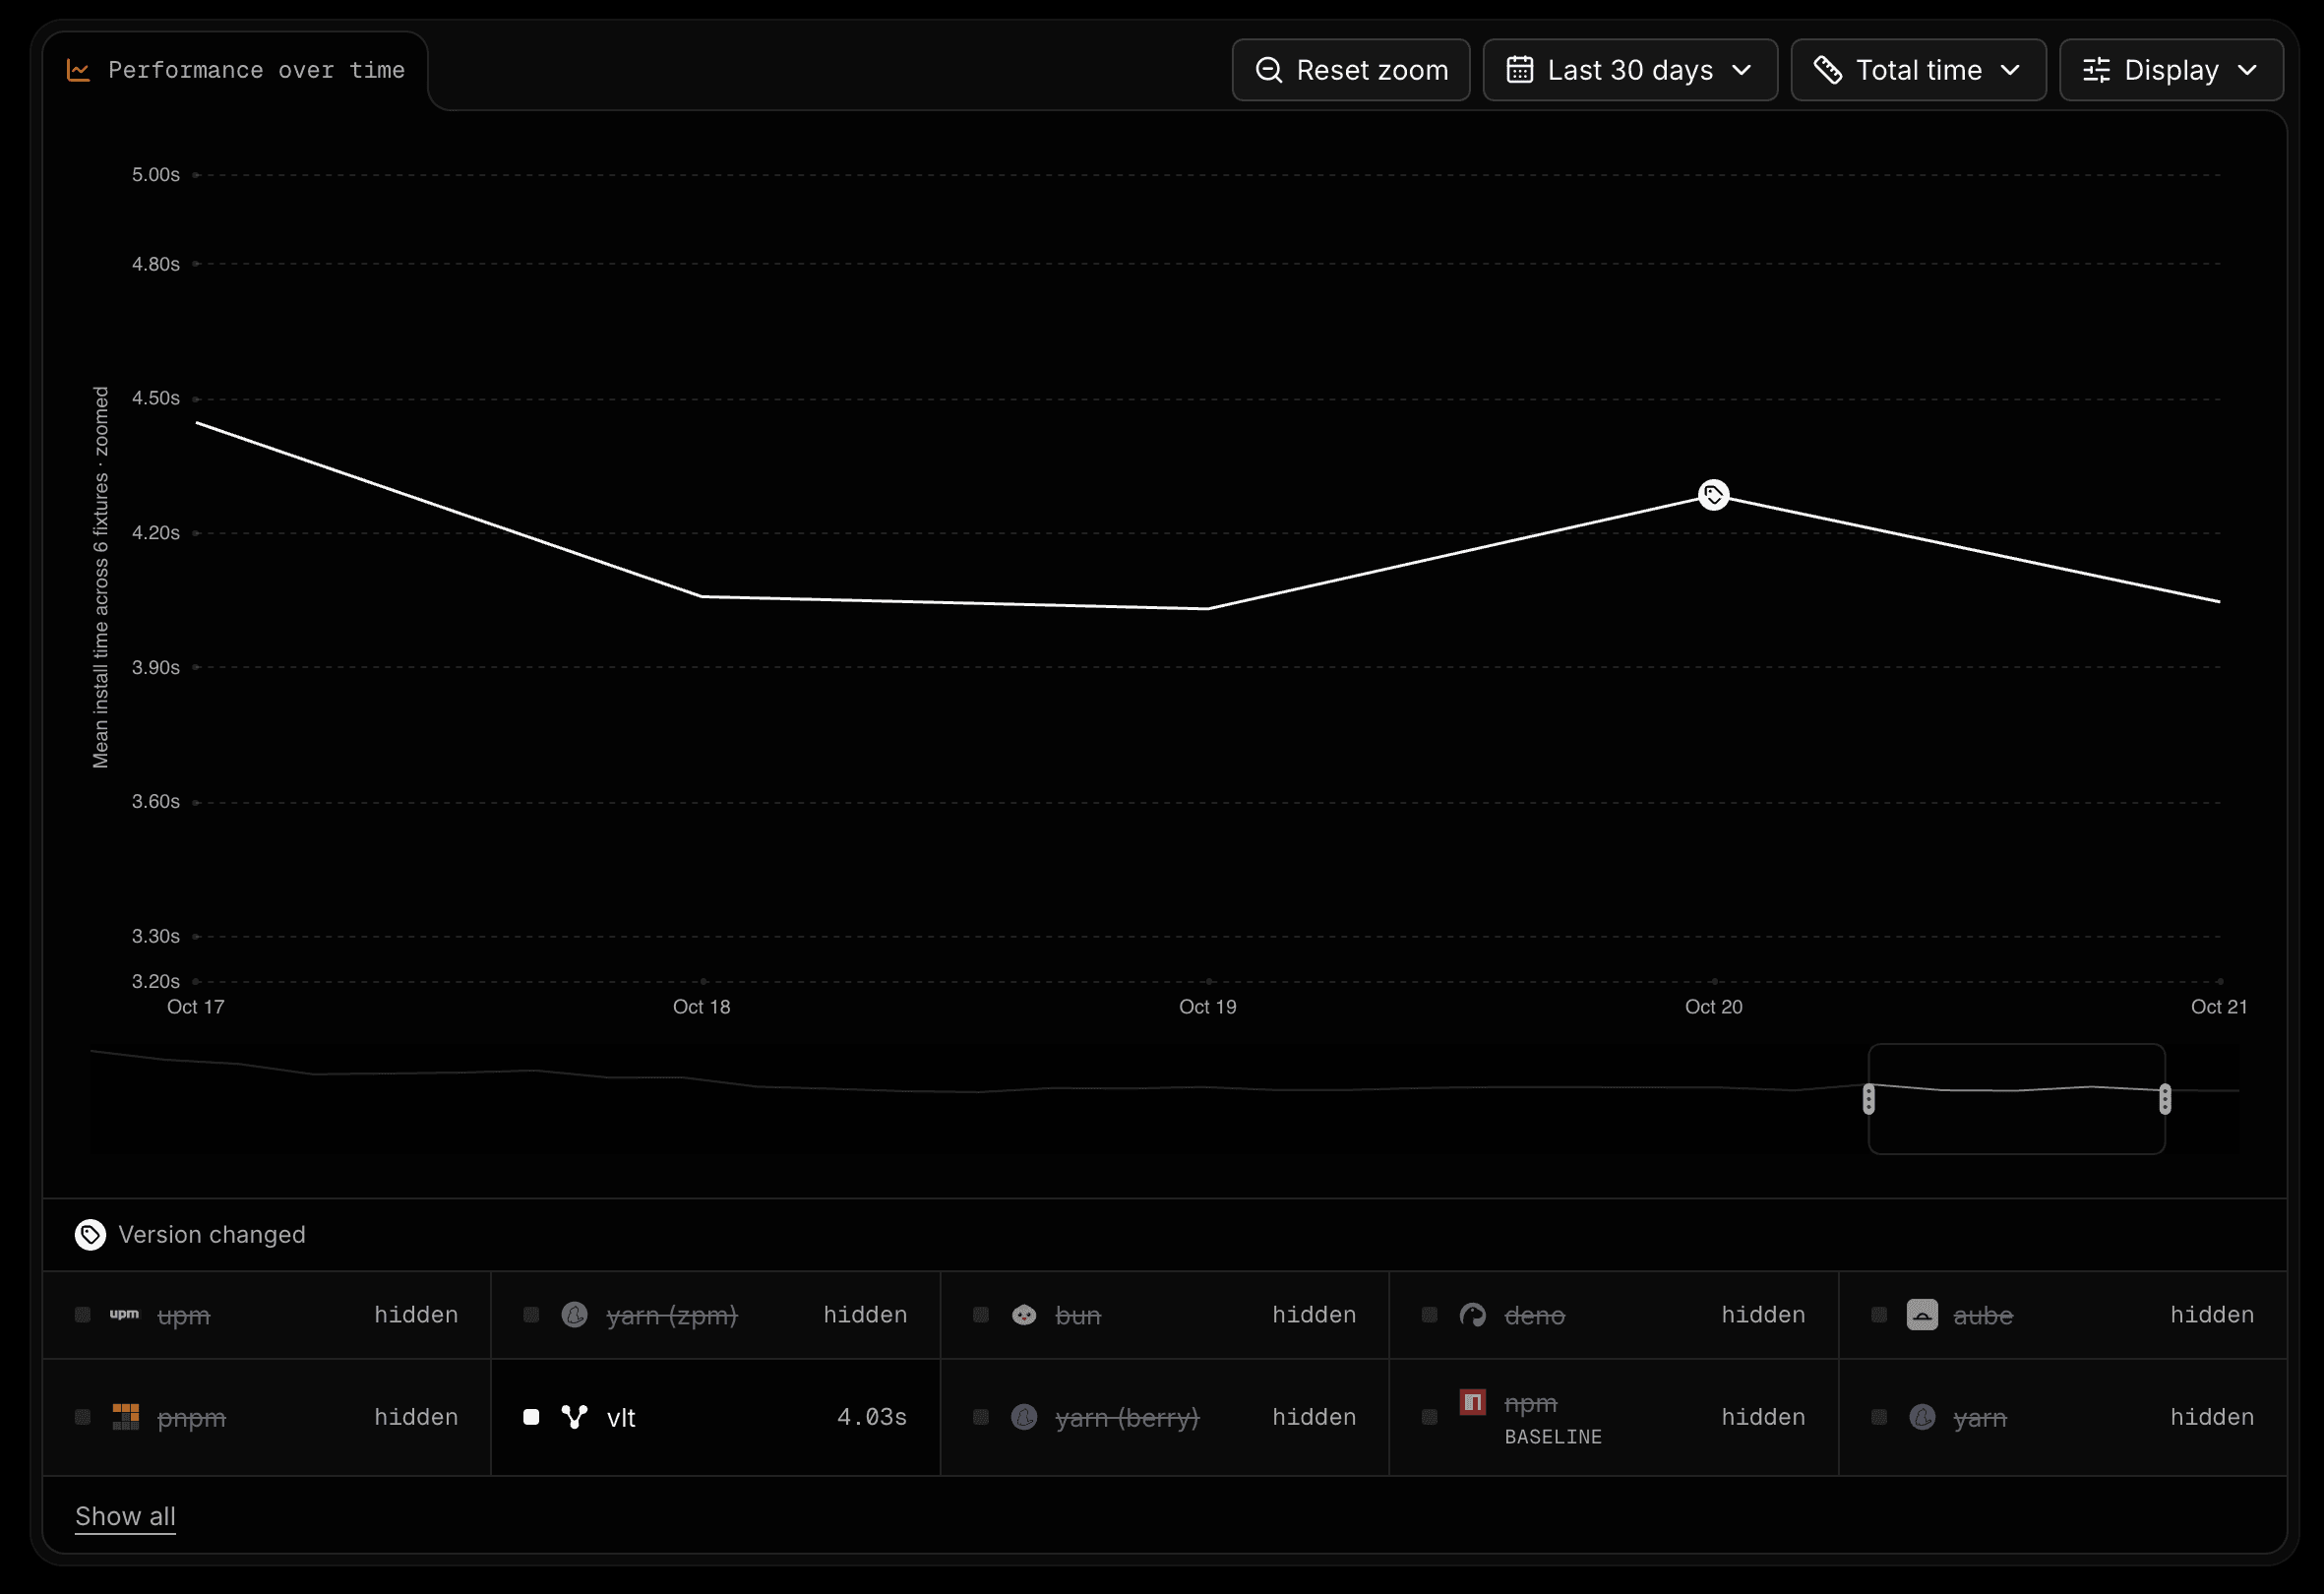
Task: Click the deno logo icon
Action: 1473,1315
